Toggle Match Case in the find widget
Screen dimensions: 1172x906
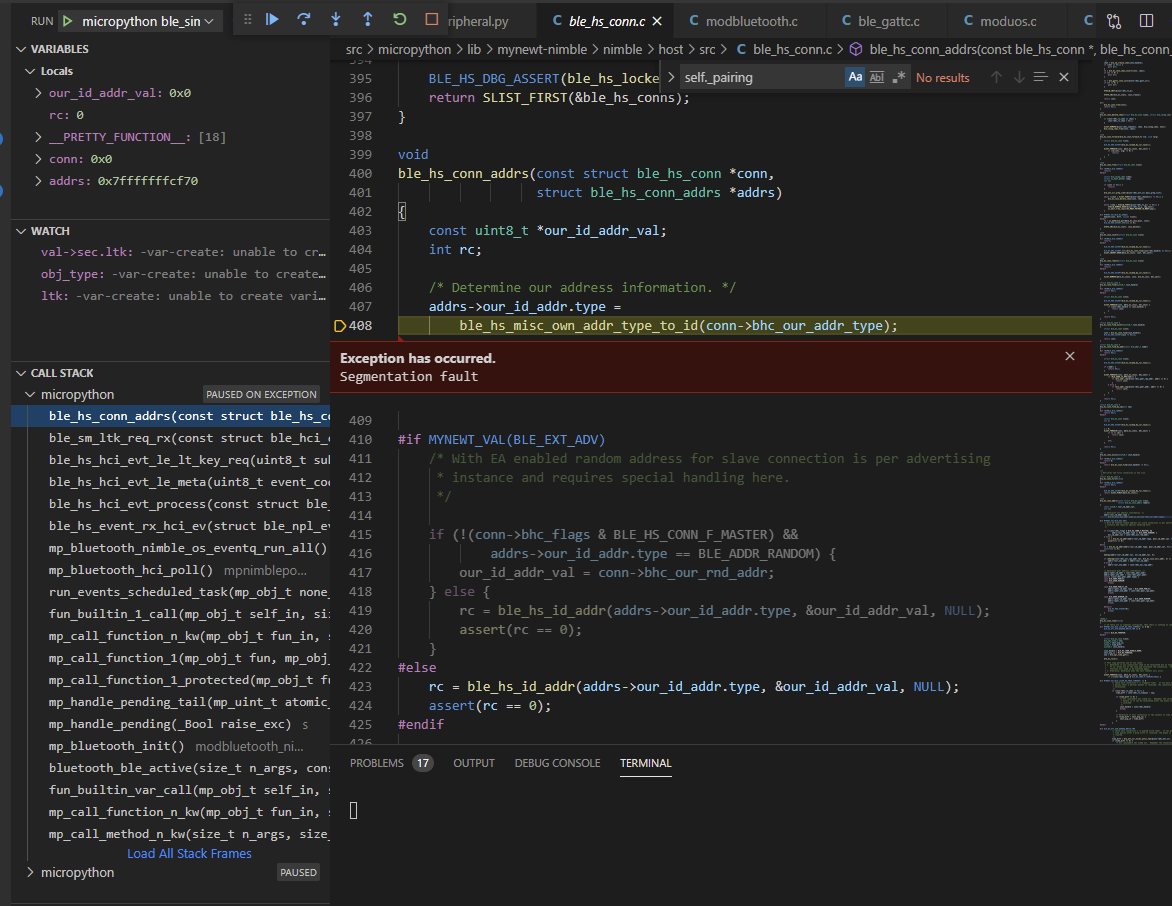coord(856,76)
